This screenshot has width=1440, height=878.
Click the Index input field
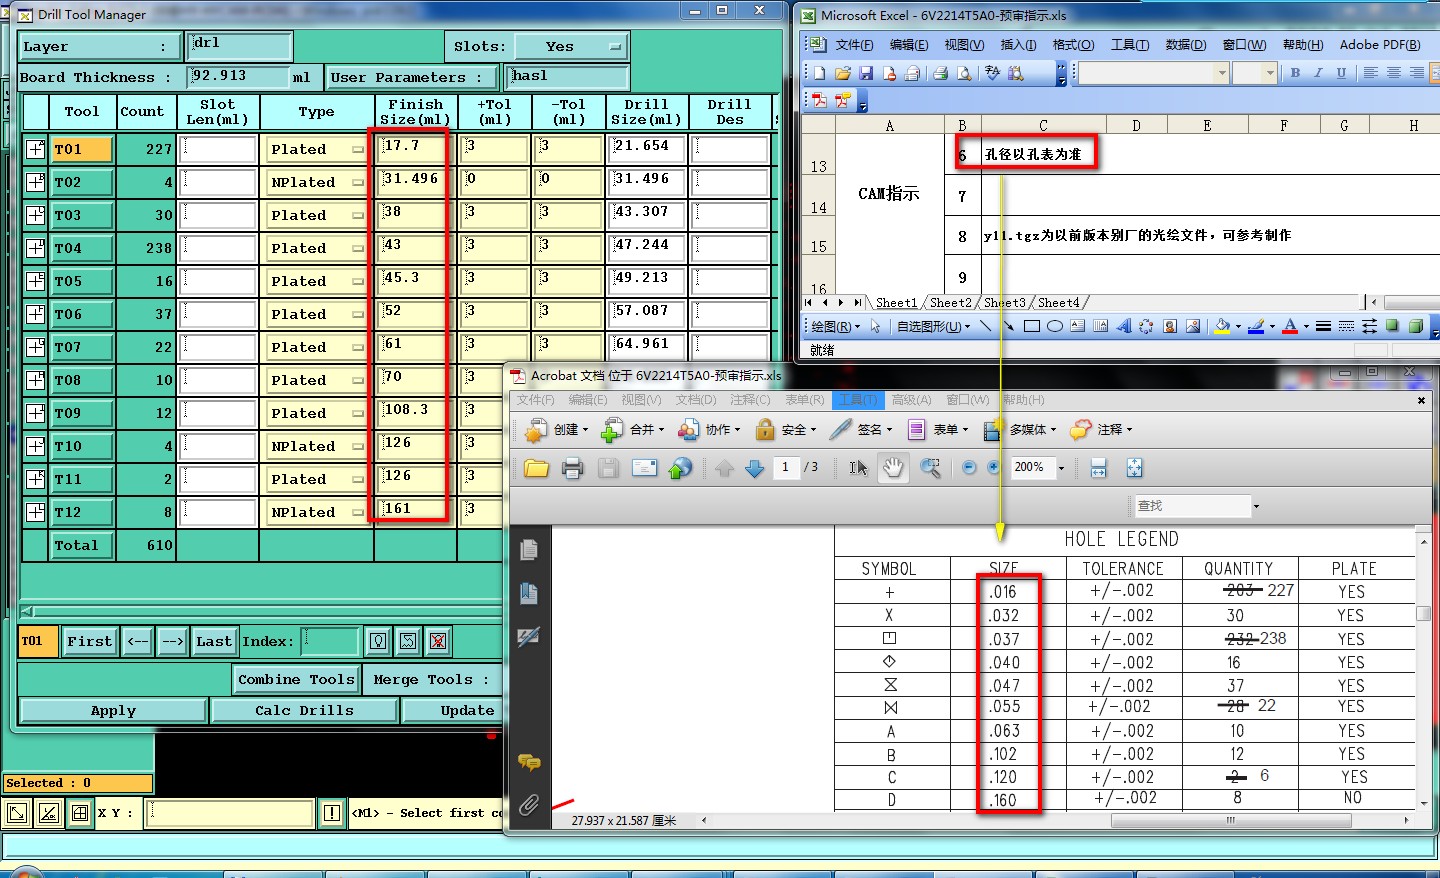point(330,641)
